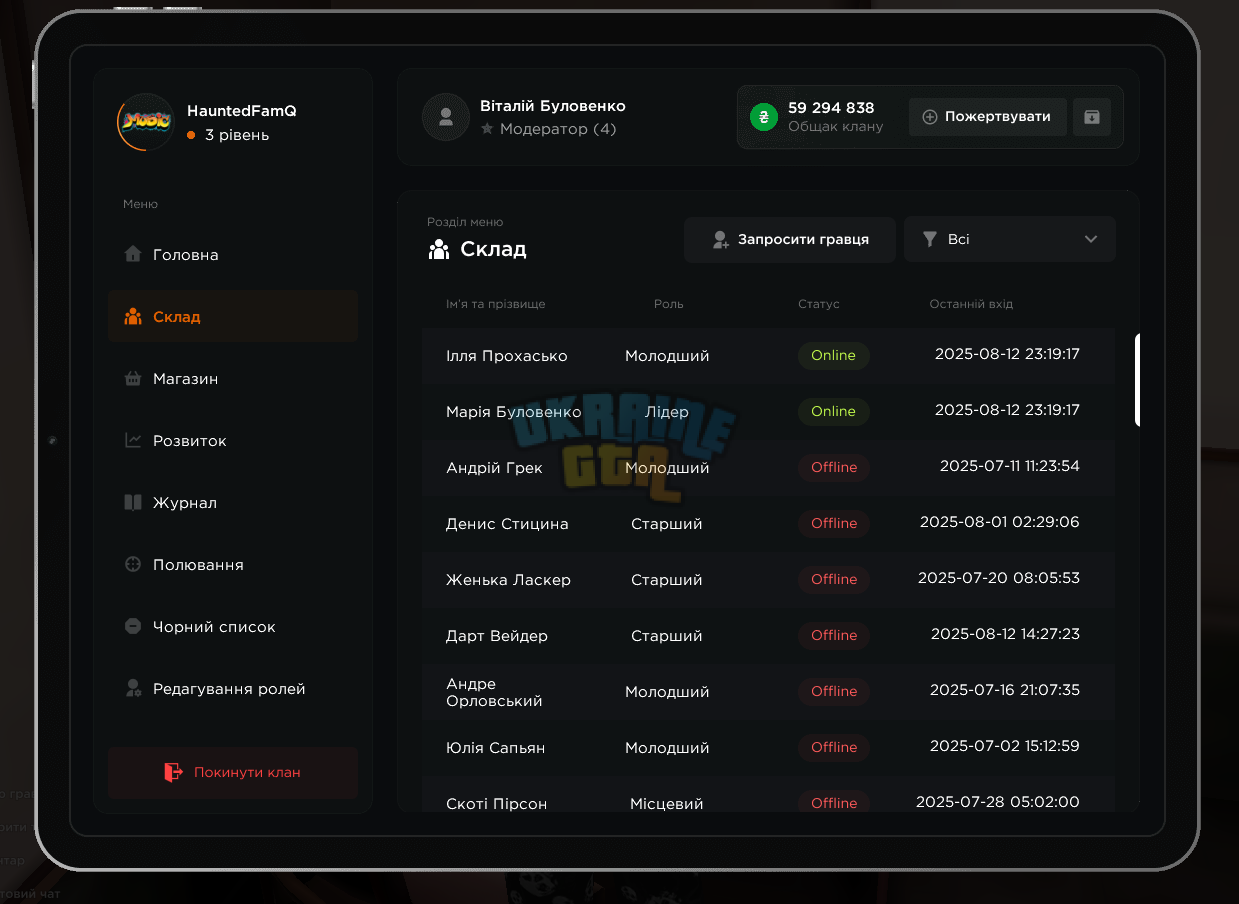Click the 3 рівень clan level label
Image resolution: width=1239 pixels, height=904 pixels.
237,135
